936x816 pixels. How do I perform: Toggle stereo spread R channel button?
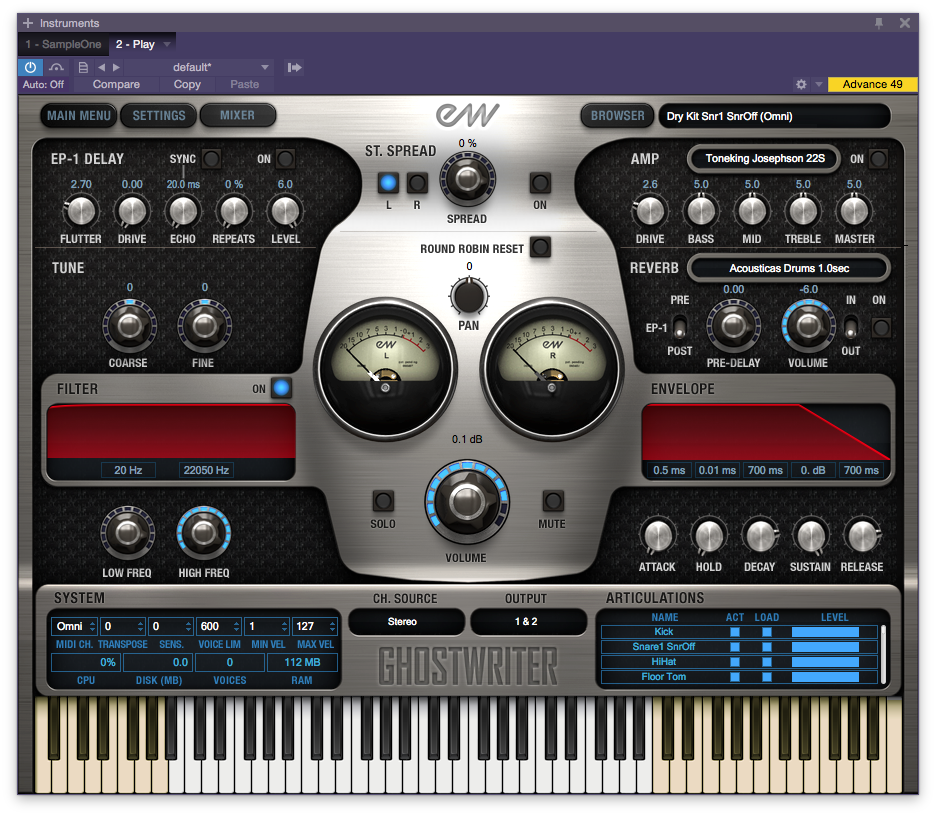(x=417, y=183)
